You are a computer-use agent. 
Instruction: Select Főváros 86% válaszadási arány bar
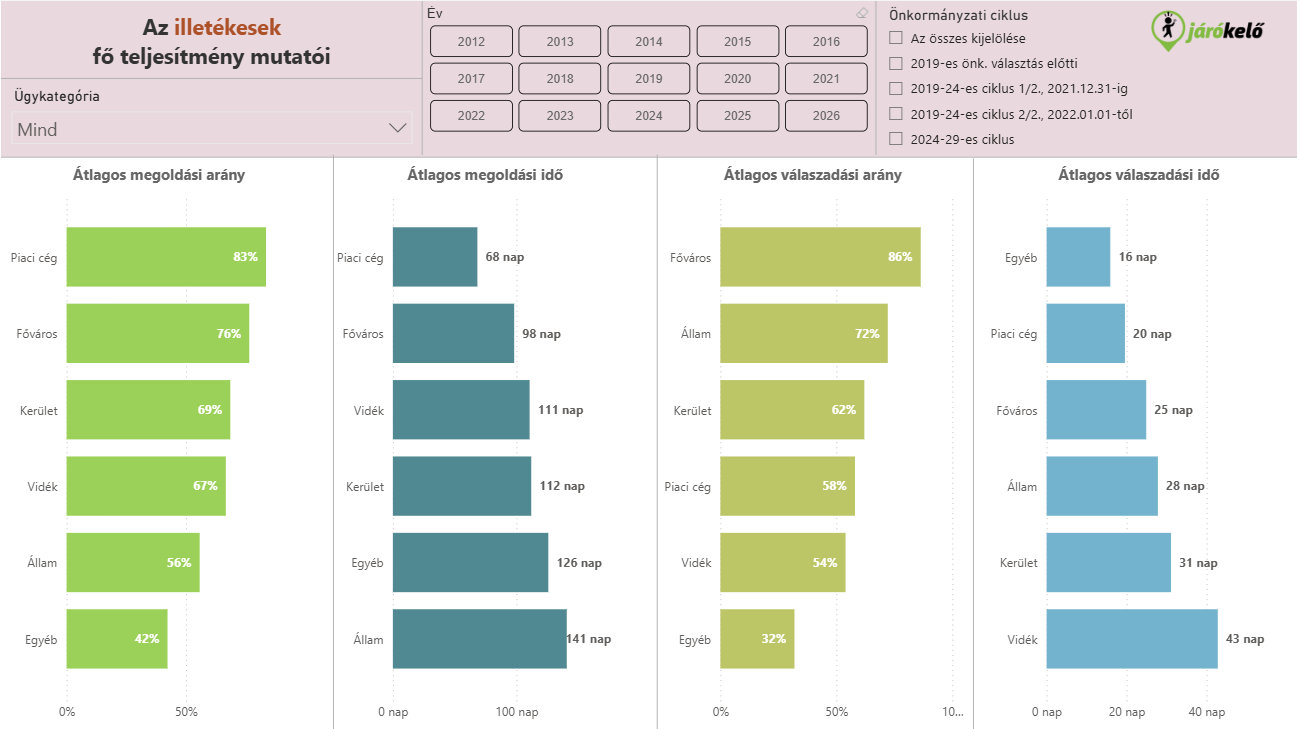pyautogui.click(x=820, y=257)
